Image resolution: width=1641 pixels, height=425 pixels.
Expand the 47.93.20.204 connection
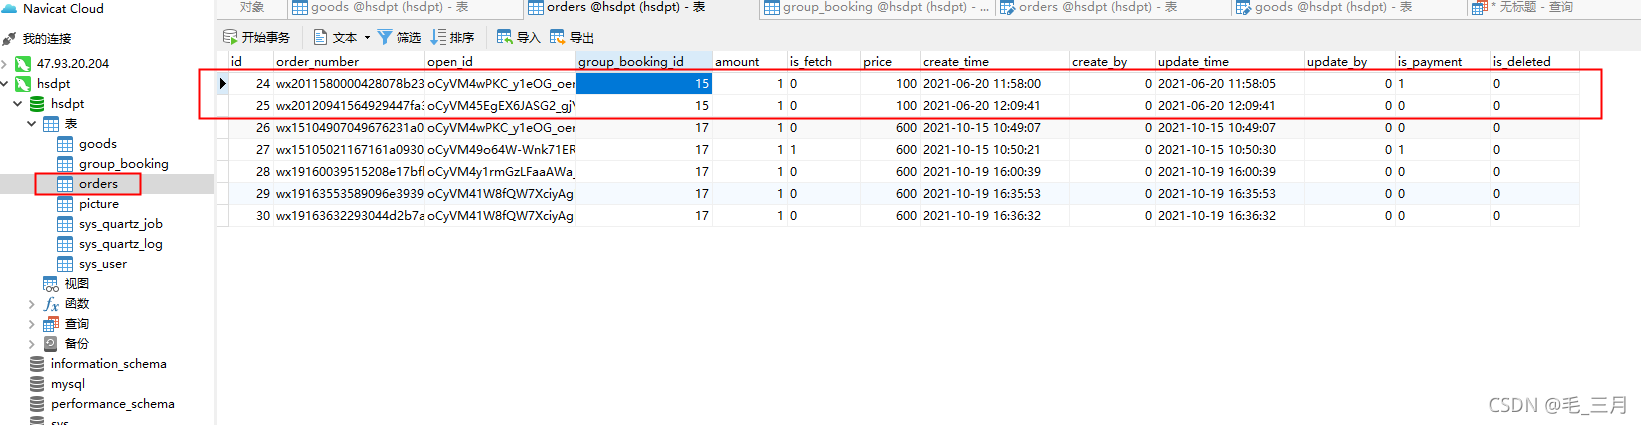coord(5,63)
